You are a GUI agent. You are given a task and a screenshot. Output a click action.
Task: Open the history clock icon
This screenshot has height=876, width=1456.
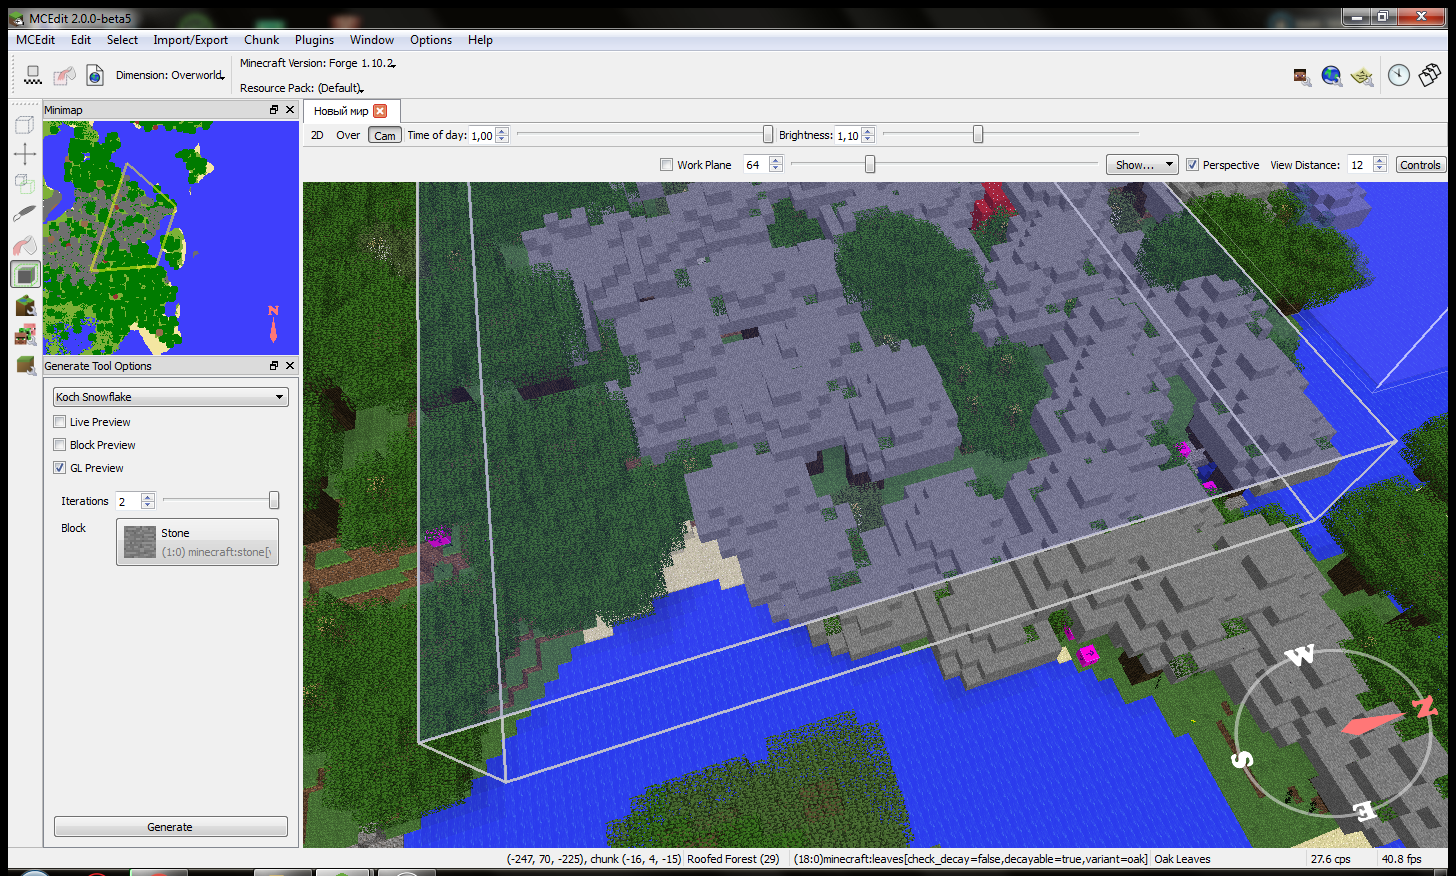tap(1399, 75)
